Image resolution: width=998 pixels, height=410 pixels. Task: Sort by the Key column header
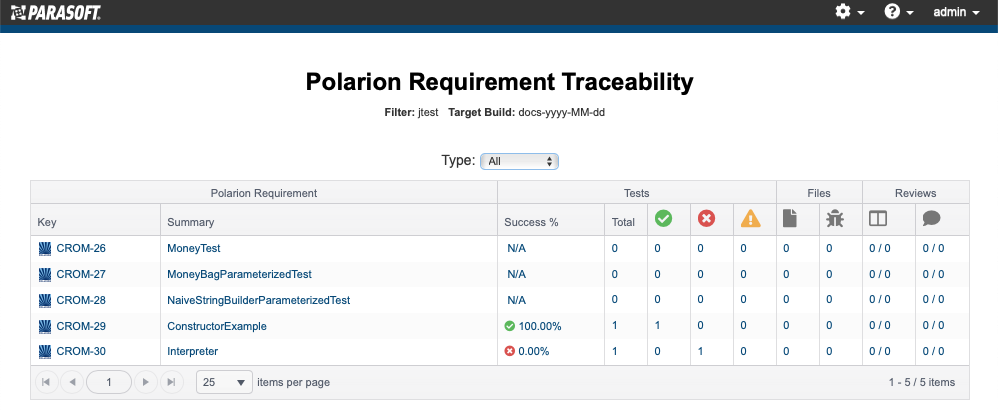click(47, 222)
